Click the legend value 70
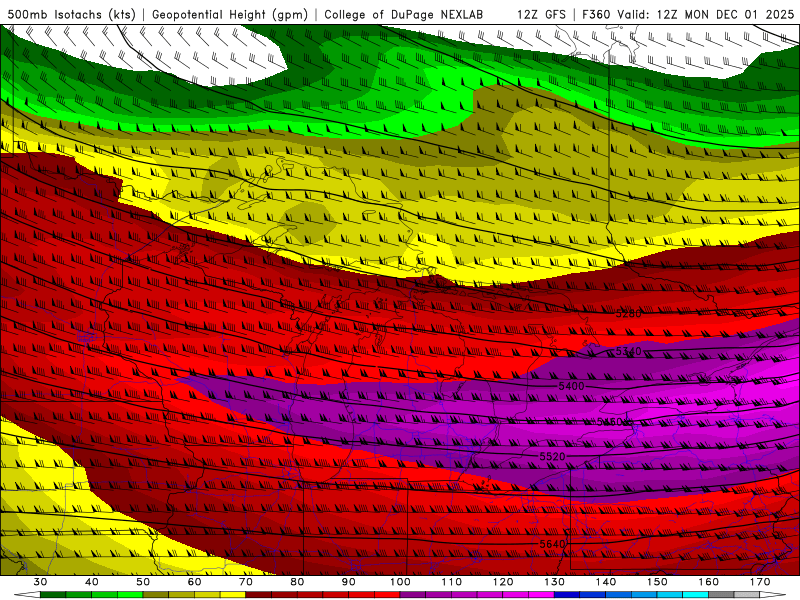800x600 pixels. point(246,582)
